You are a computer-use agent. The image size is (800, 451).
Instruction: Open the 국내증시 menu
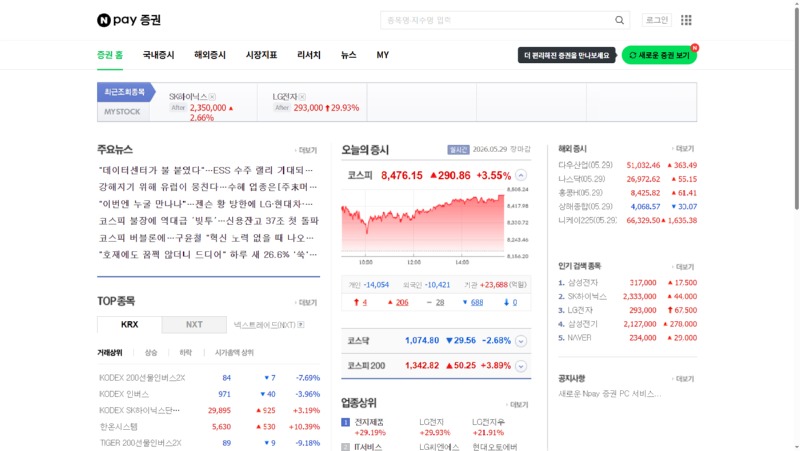point(158,55)
